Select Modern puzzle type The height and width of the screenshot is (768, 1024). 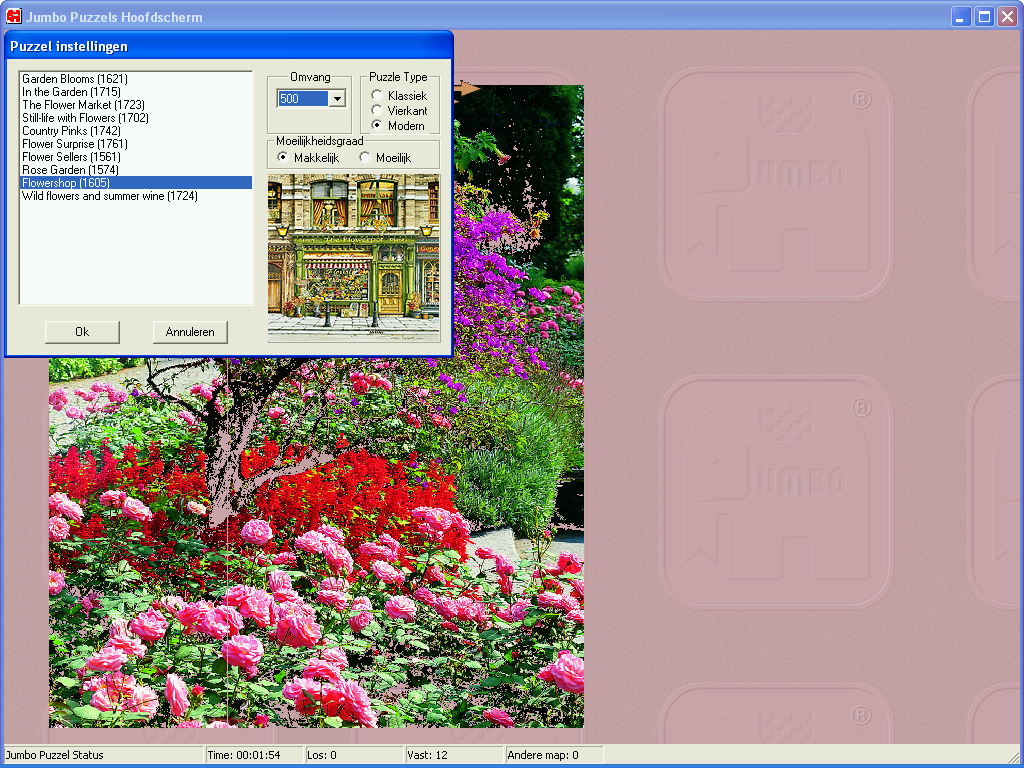tap(398, 125)
